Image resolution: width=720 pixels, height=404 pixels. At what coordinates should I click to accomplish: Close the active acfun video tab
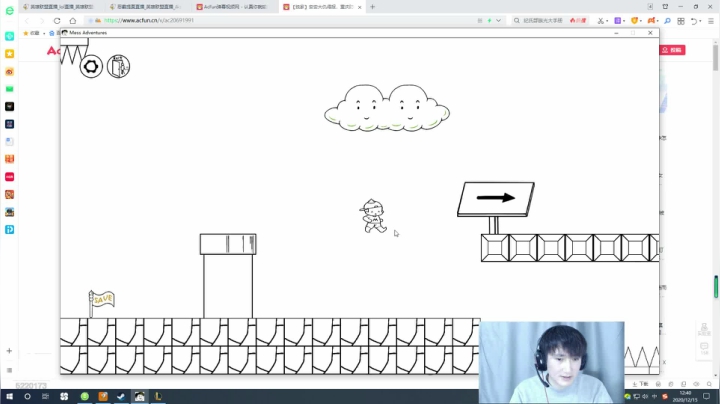click(x=360, y=7)
